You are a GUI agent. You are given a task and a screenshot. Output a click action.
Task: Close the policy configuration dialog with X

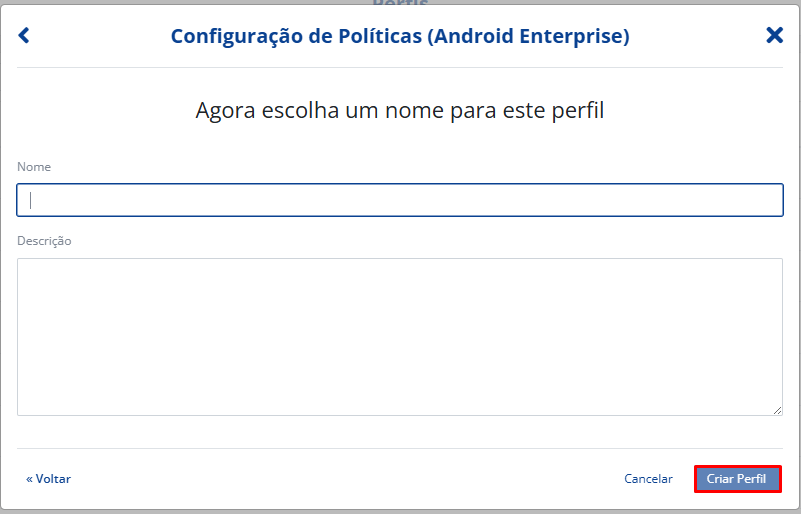coord(774,35)
